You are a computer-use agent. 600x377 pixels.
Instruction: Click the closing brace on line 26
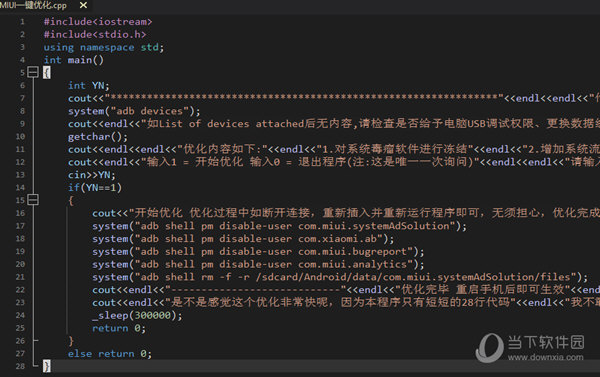point(71,341)
